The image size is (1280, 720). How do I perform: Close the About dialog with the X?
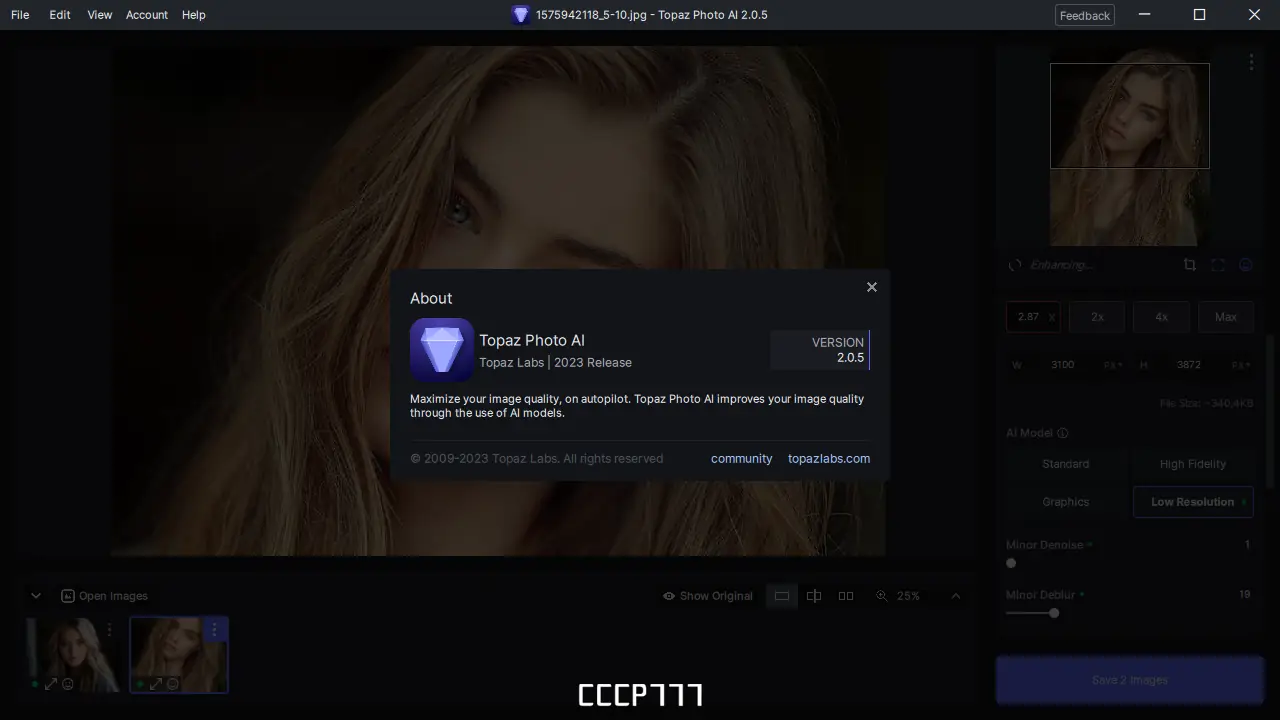pos(872,287)
